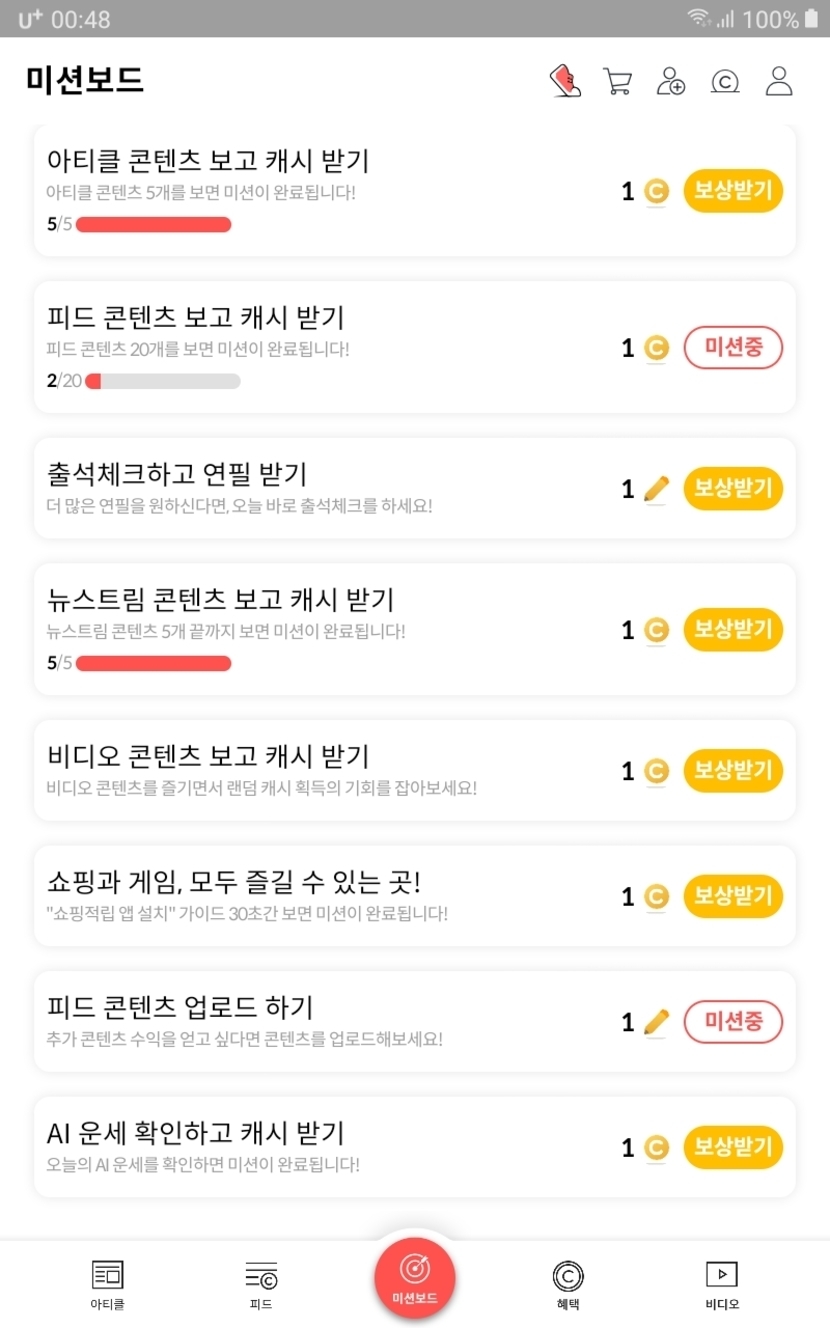Tap 미션중 on 피드 콘텐츠 보고 mission
Viewport: 830px width, 1328px height.
[733, 348]
